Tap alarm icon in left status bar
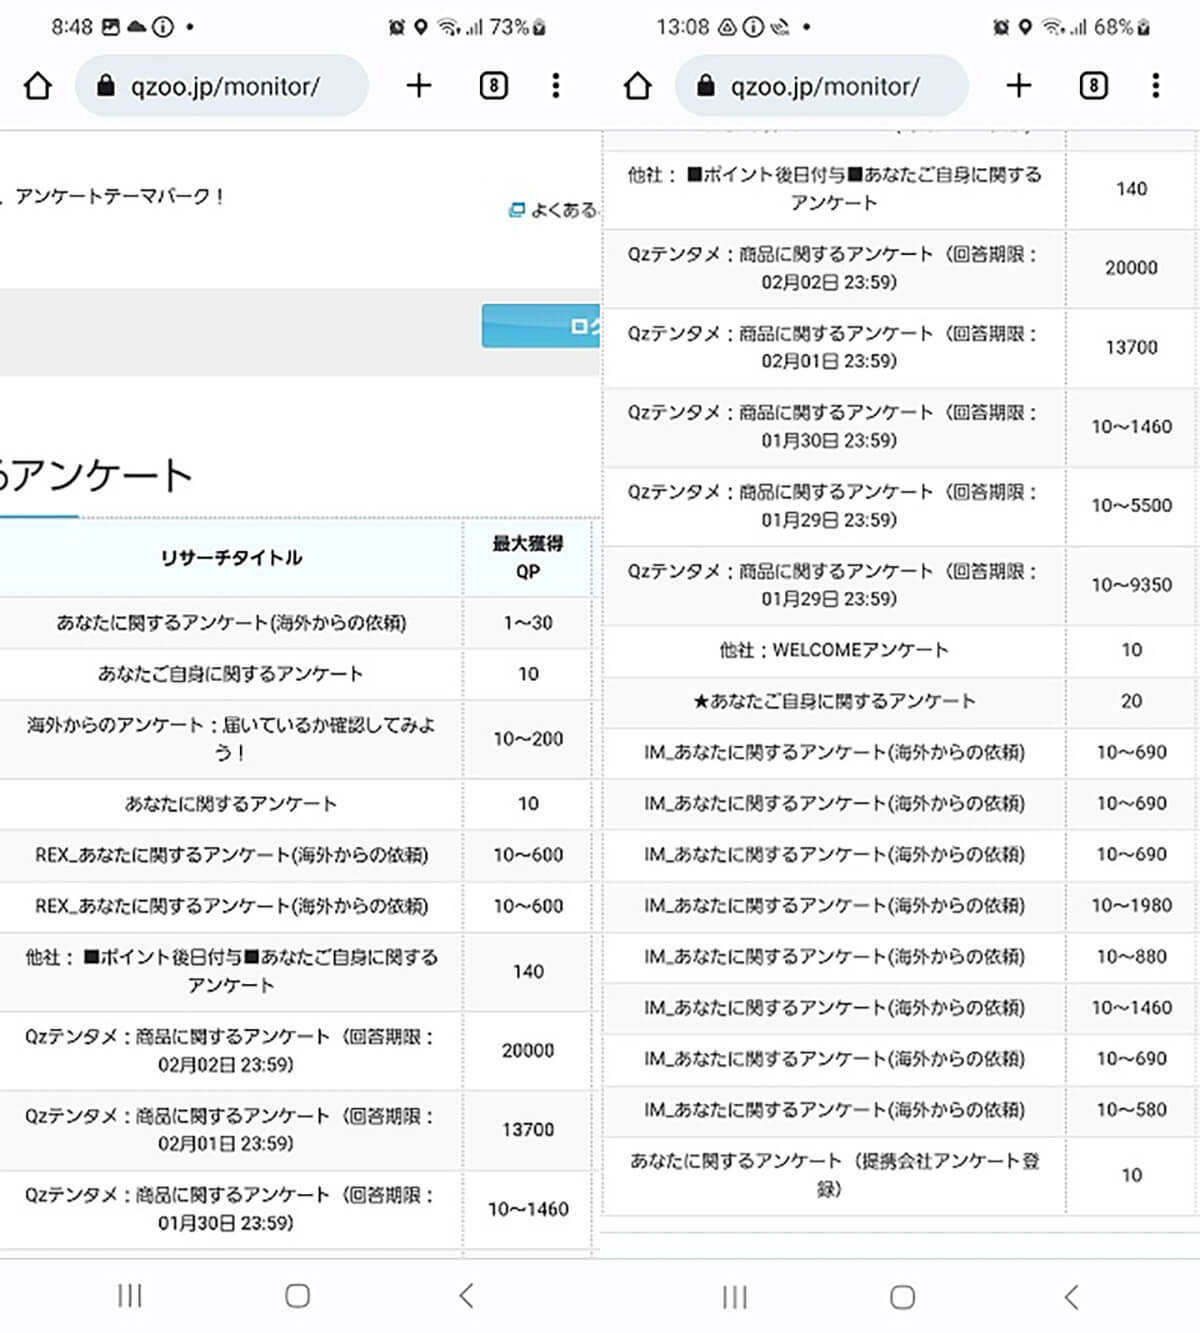Viewport: 1200px width, 1333px height. (x=397, y=27)
